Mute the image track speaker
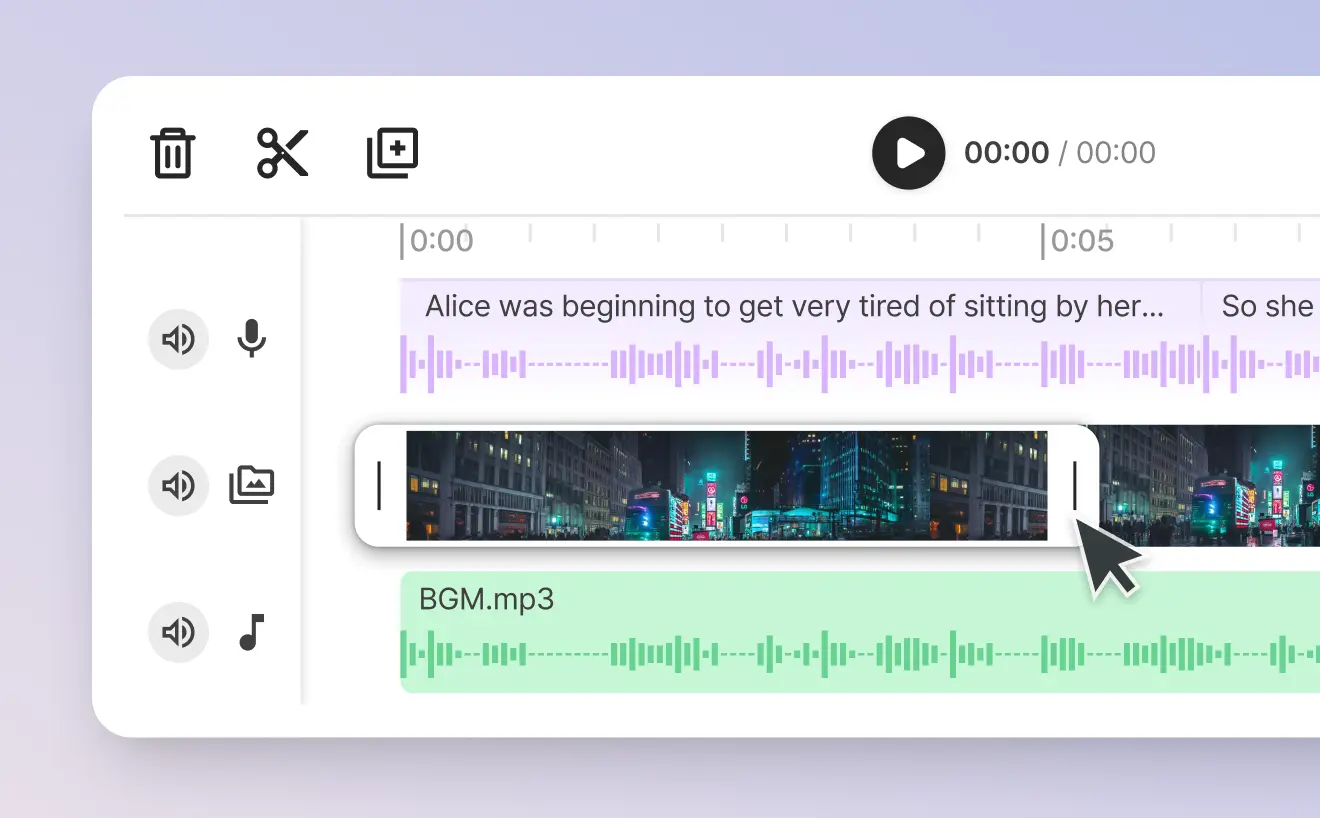The image size is (1320, 818). 179,486
